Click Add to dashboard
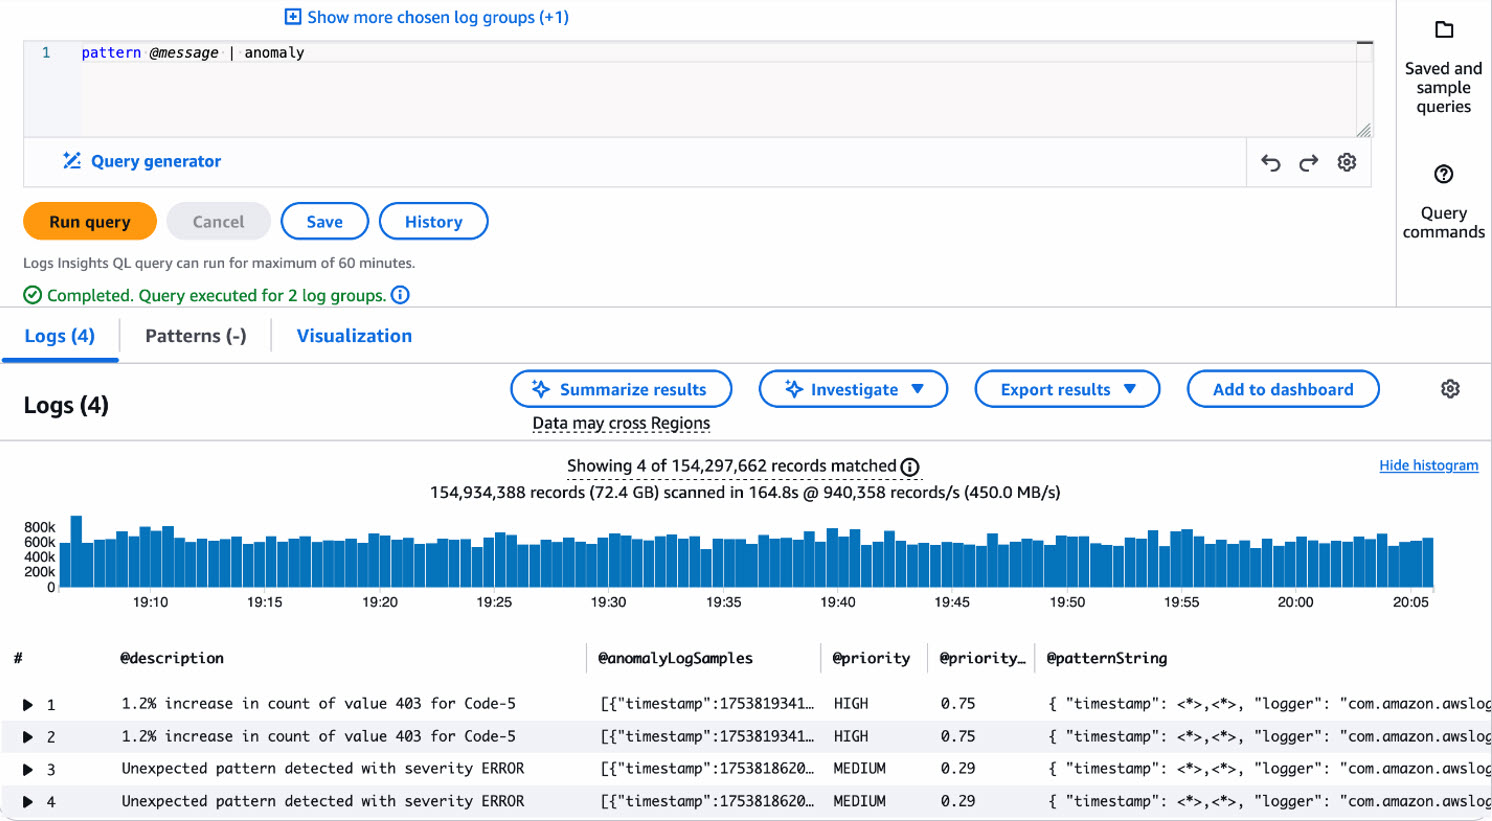The image size is (1492, 821). click(x=1283, y=389)
